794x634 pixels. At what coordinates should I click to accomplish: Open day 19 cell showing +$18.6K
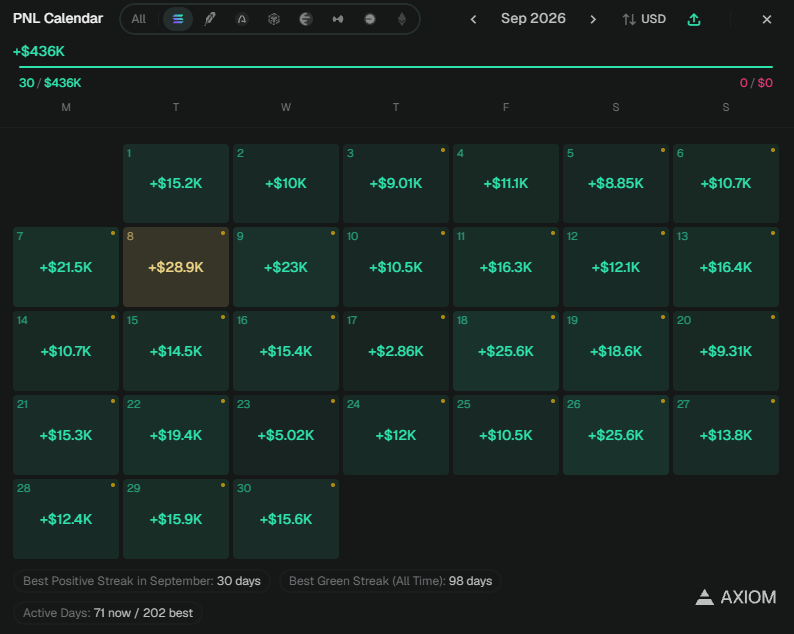(616, 351)
